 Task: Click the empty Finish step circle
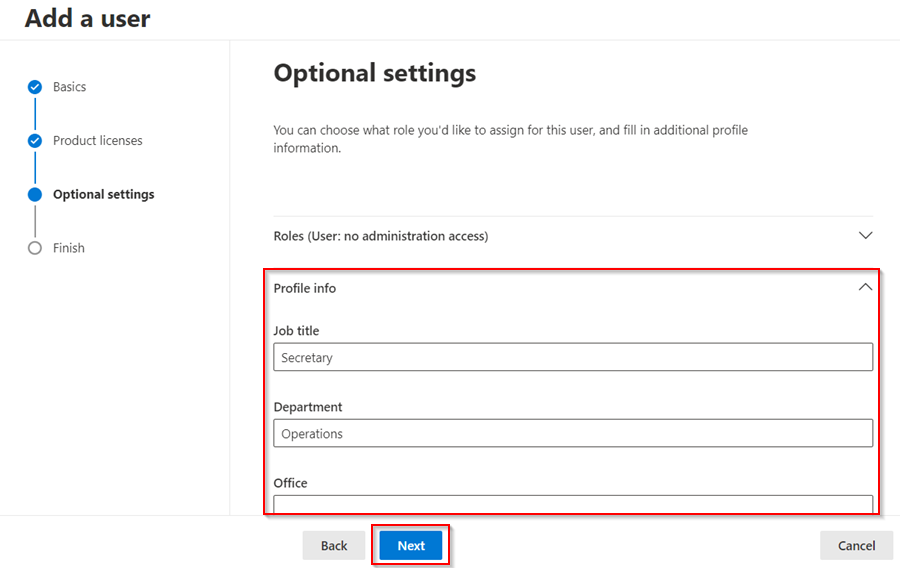click(x=35, y=248)
